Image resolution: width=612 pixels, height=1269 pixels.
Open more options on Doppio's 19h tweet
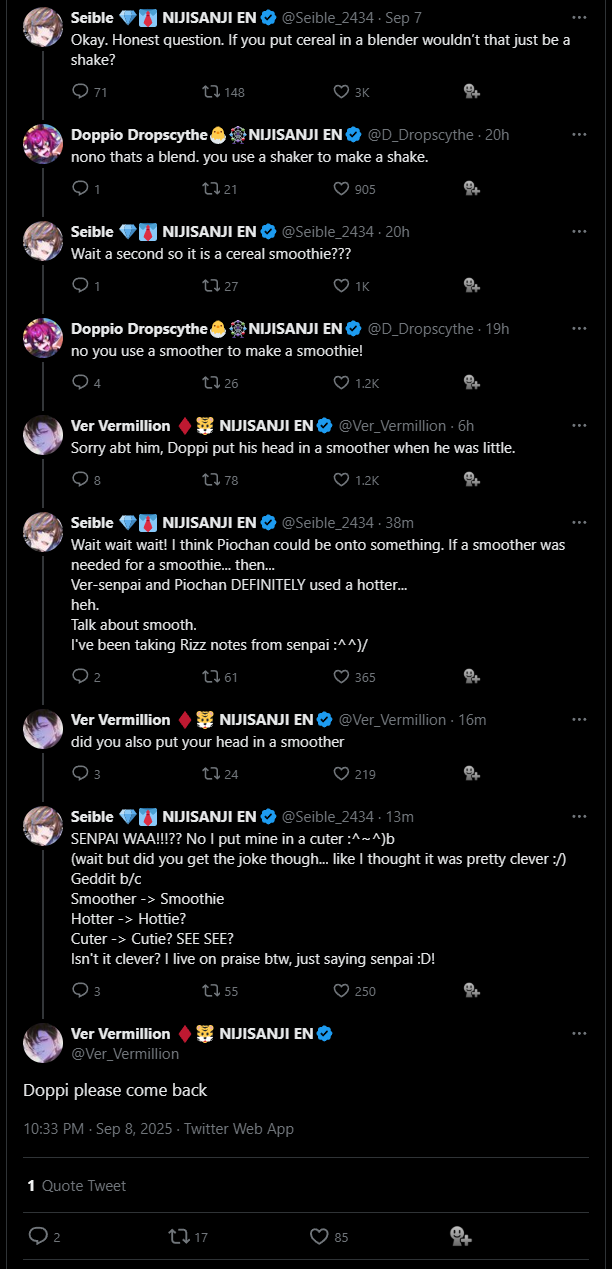(579, 328)
